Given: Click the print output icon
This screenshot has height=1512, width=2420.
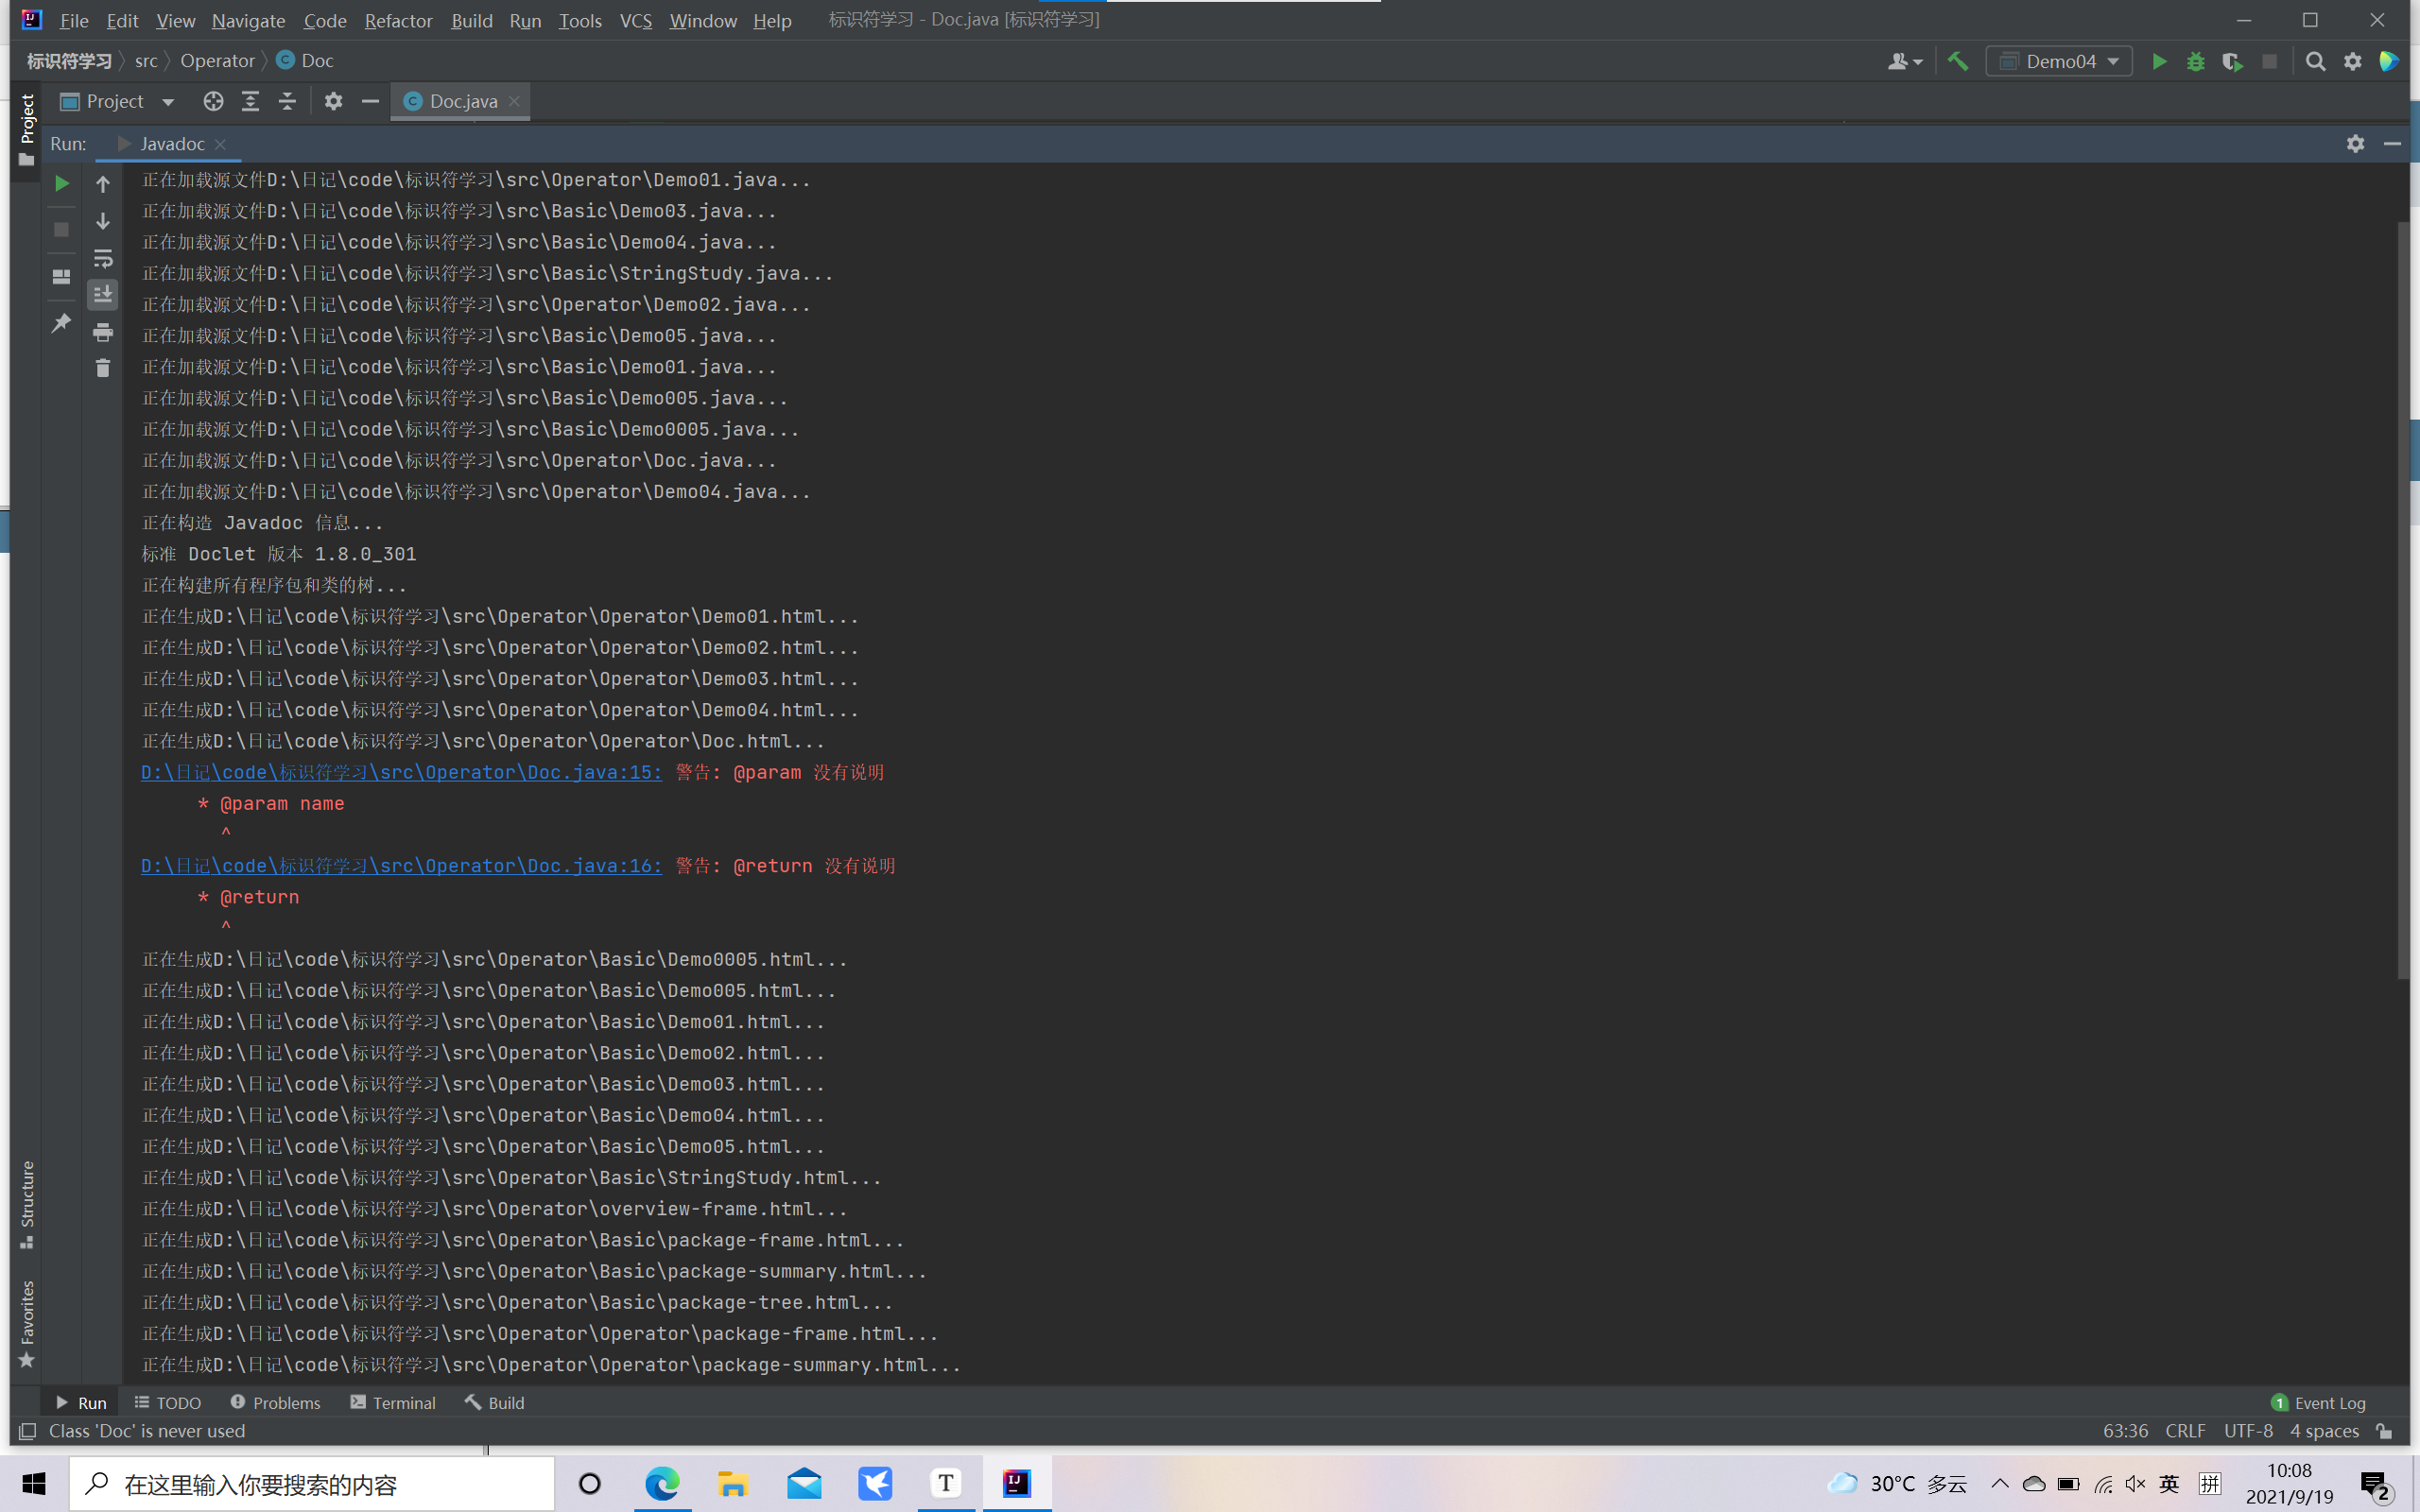Looking at the screenshot, I should click(x=102, y=332).
